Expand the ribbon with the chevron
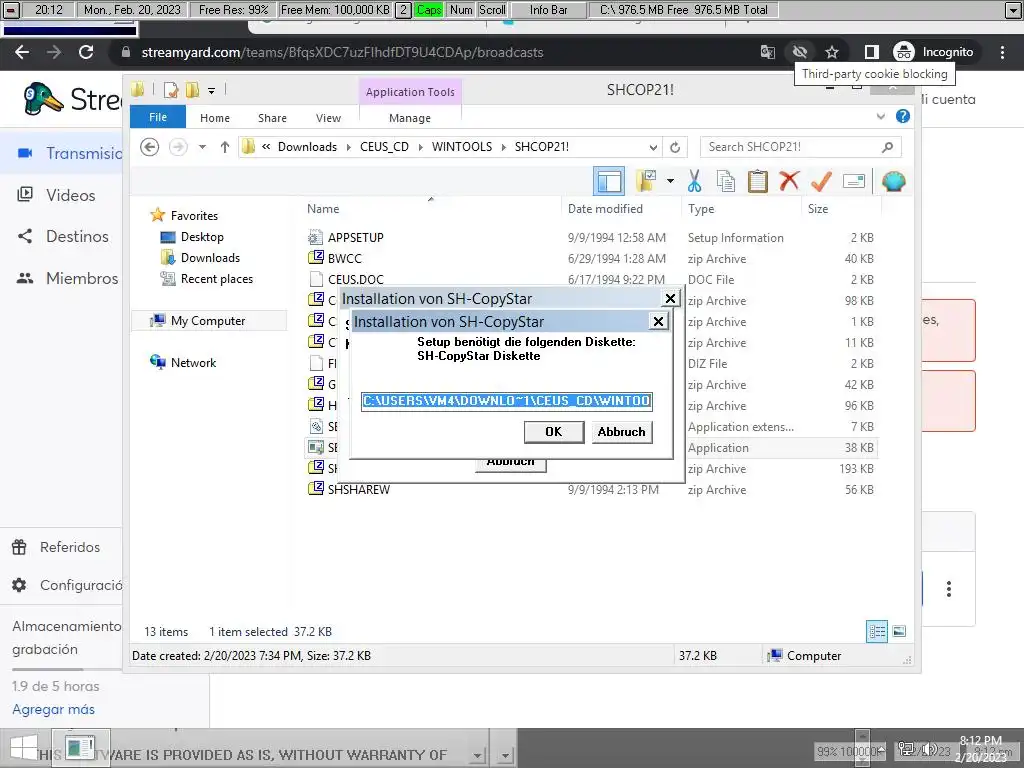1024x768 pixels. (880, 116)
